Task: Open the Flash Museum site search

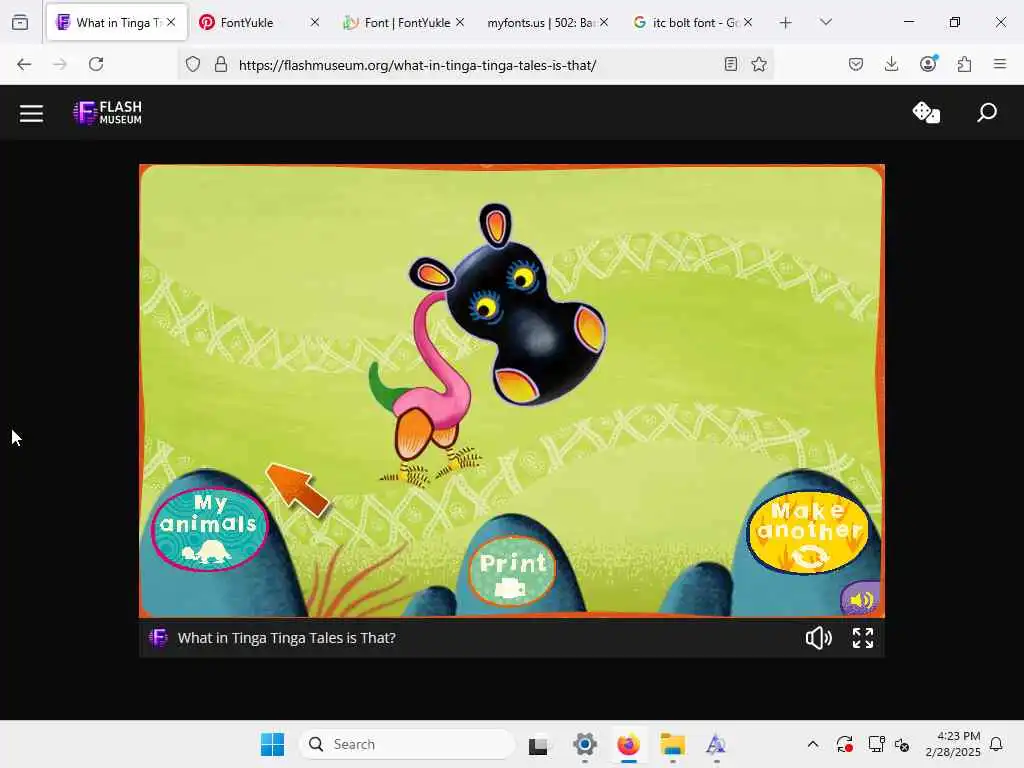Action: [x=987, y=112]
